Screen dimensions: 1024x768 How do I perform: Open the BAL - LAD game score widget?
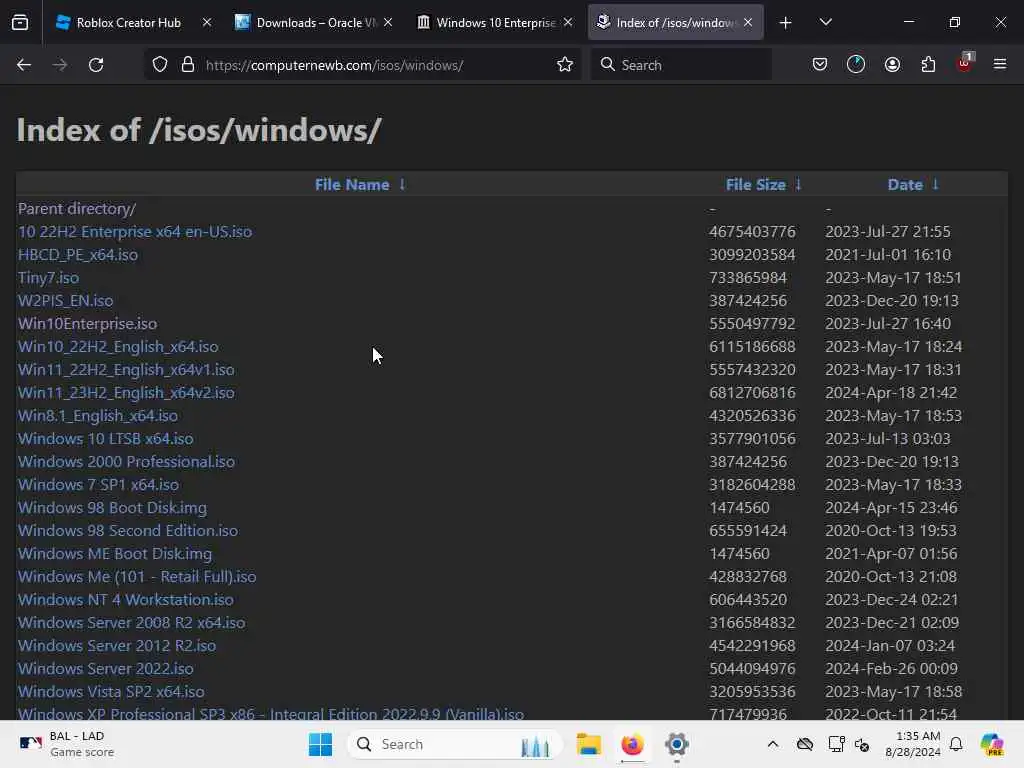pos(67,744)
